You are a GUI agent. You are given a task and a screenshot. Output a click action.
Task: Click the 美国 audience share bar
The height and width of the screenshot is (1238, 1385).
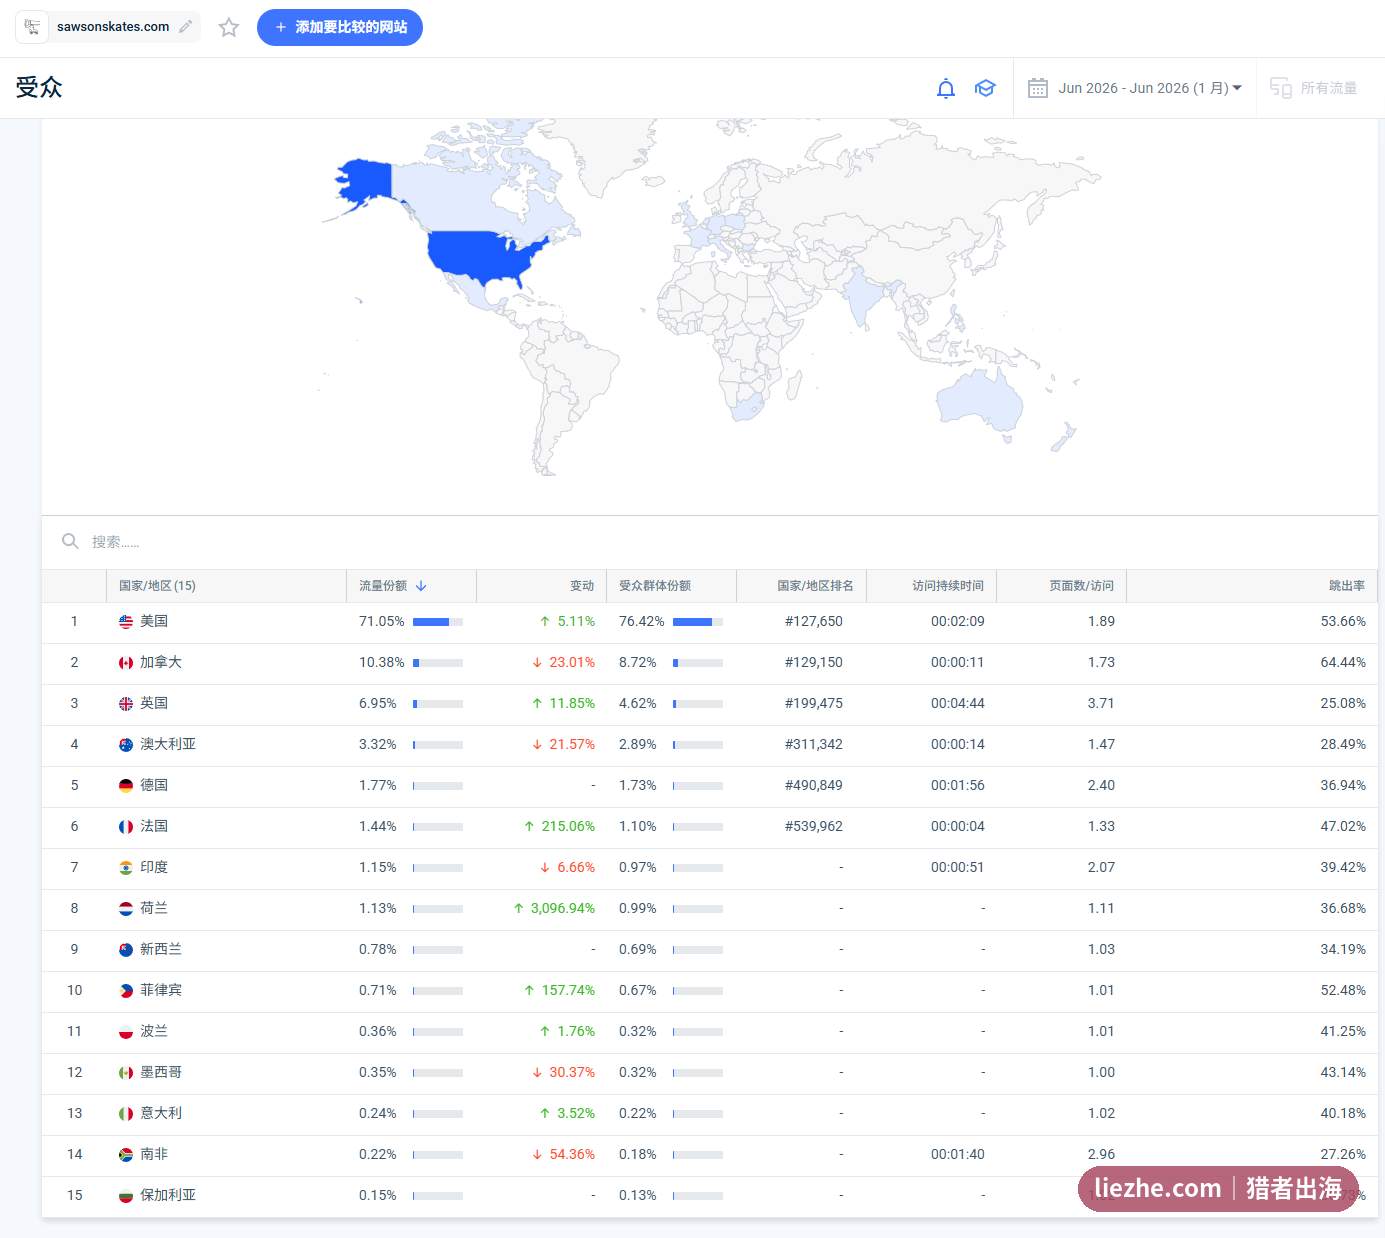coord(698,622)
